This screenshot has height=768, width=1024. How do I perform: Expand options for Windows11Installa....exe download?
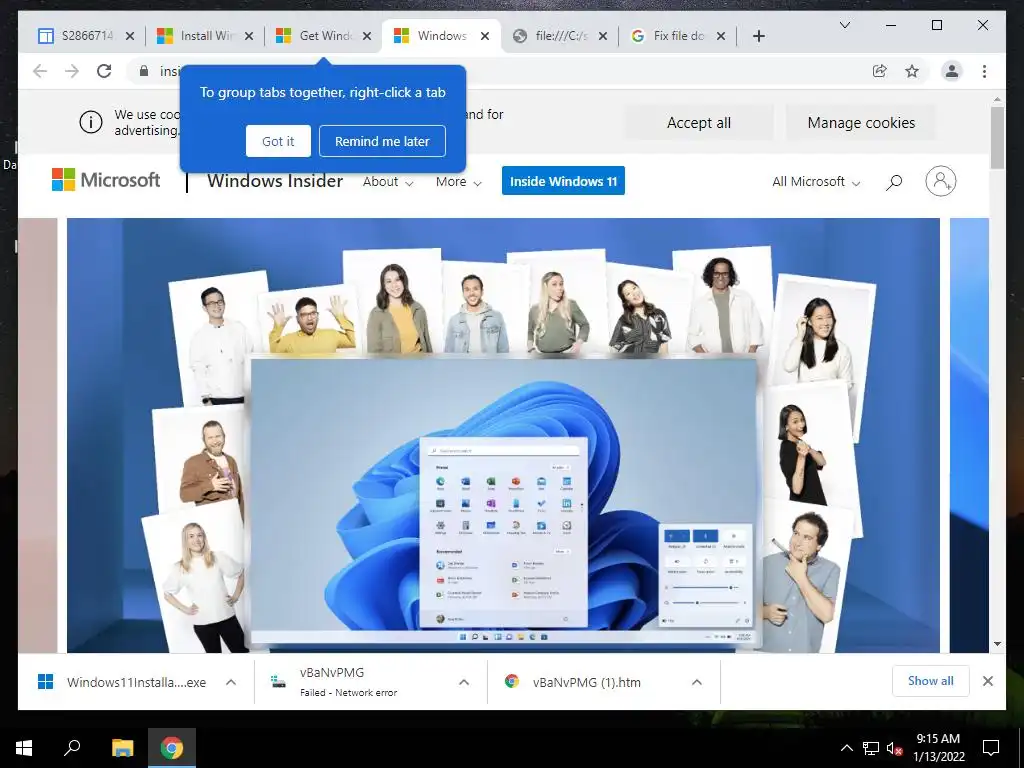(x=231, y=682)
